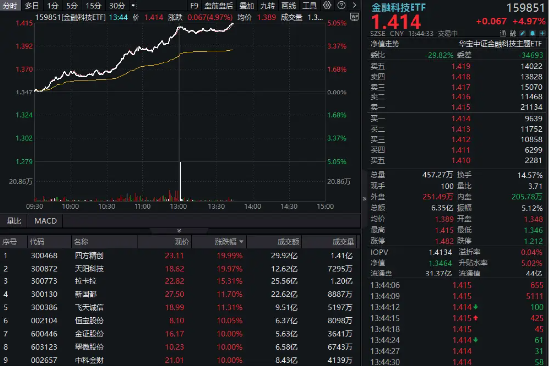550x367 pixels.
Task: Click the small icon at chart's top-right corner
Action: point(355,17)
